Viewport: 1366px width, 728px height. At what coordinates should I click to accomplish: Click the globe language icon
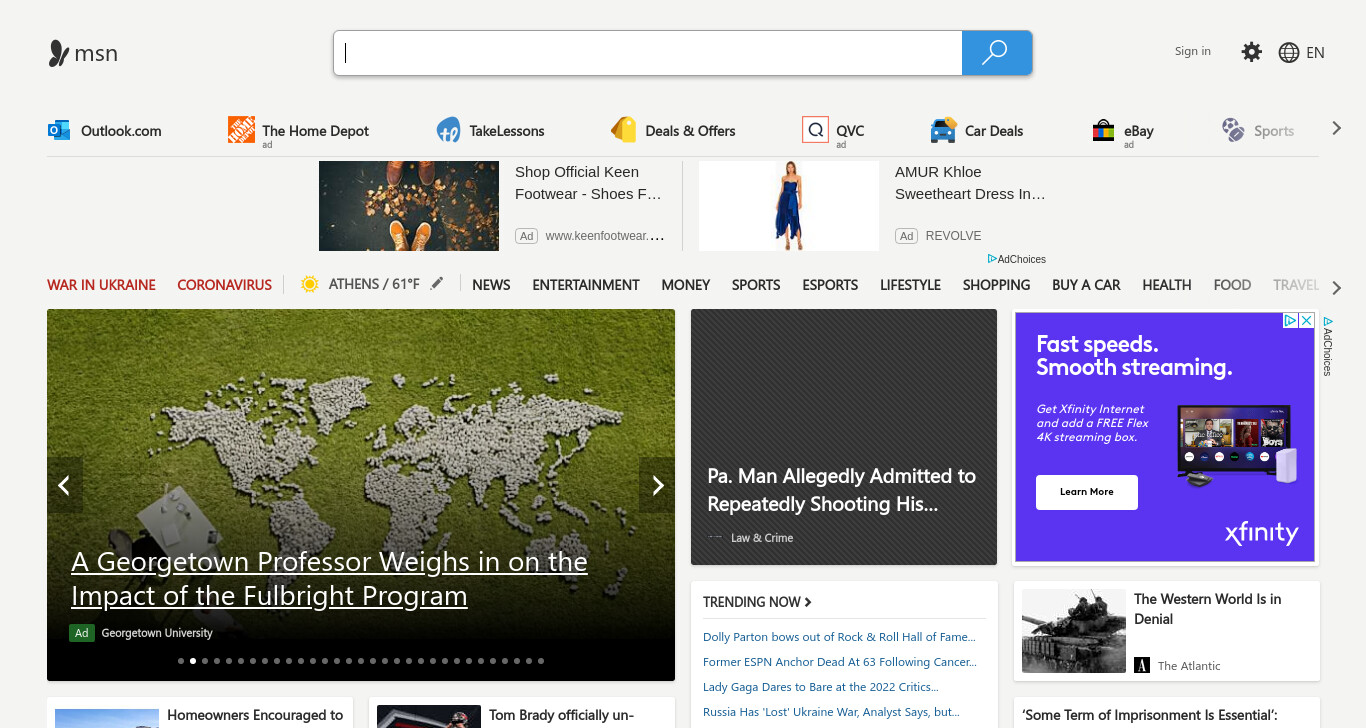1289,53
